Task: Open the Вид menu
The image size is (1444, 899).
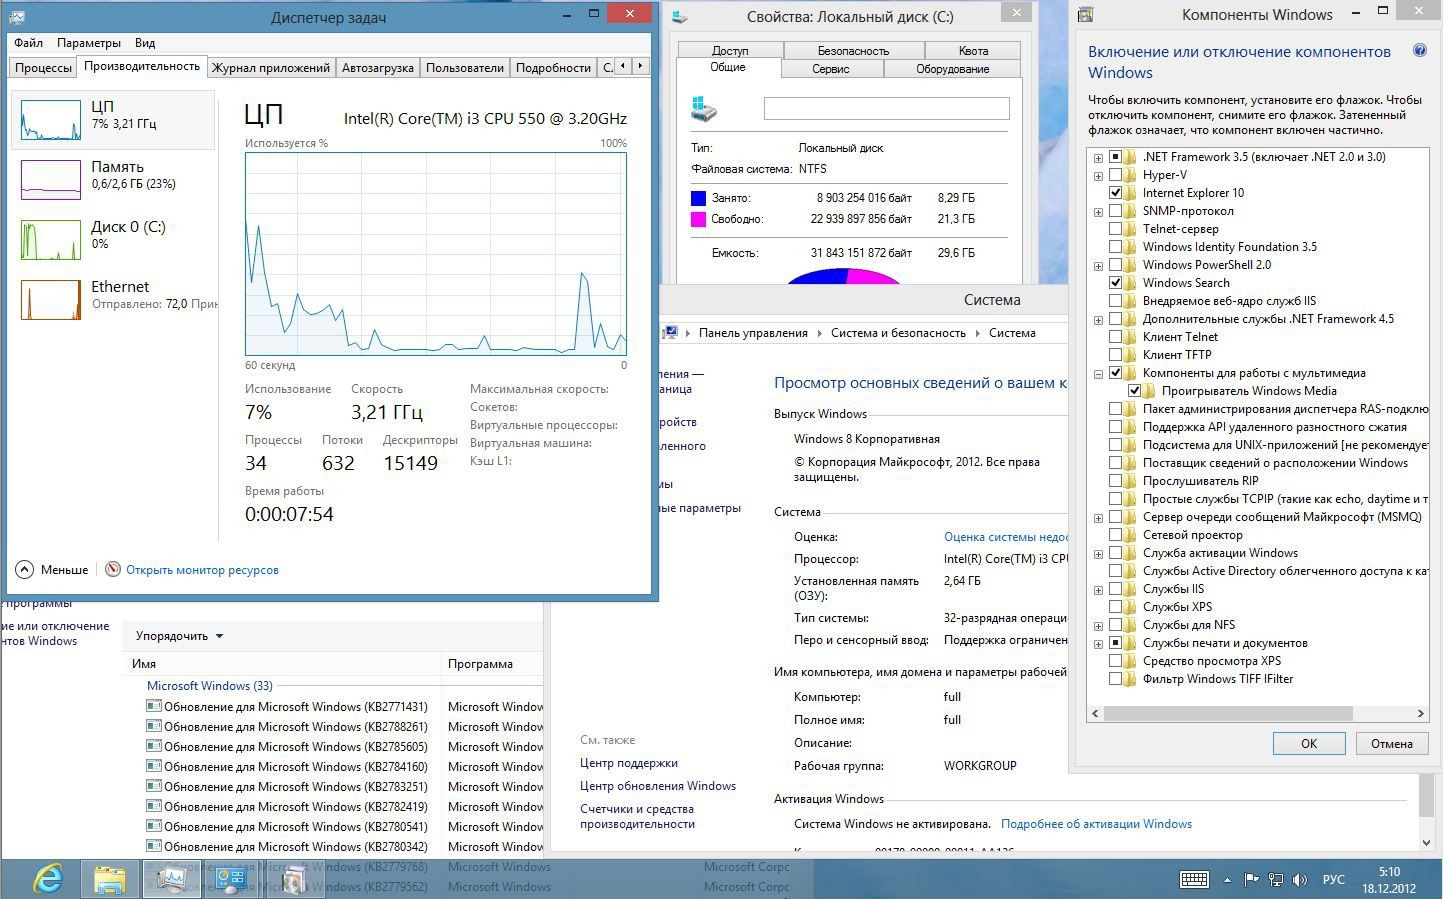Action: (145, 43)
